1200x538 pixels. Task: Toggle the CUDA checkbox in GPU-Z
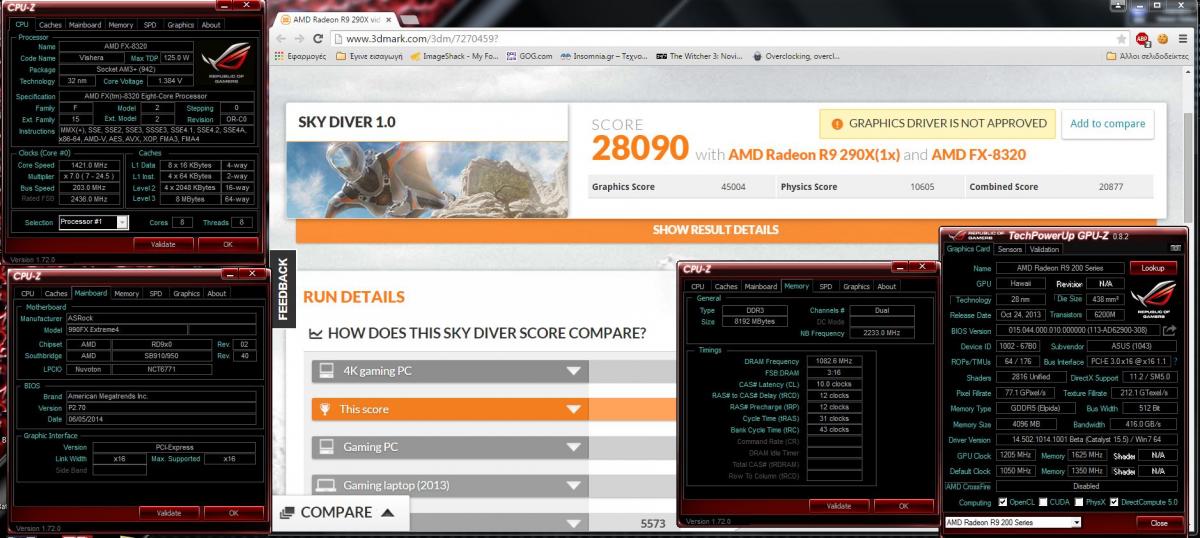1044,502
